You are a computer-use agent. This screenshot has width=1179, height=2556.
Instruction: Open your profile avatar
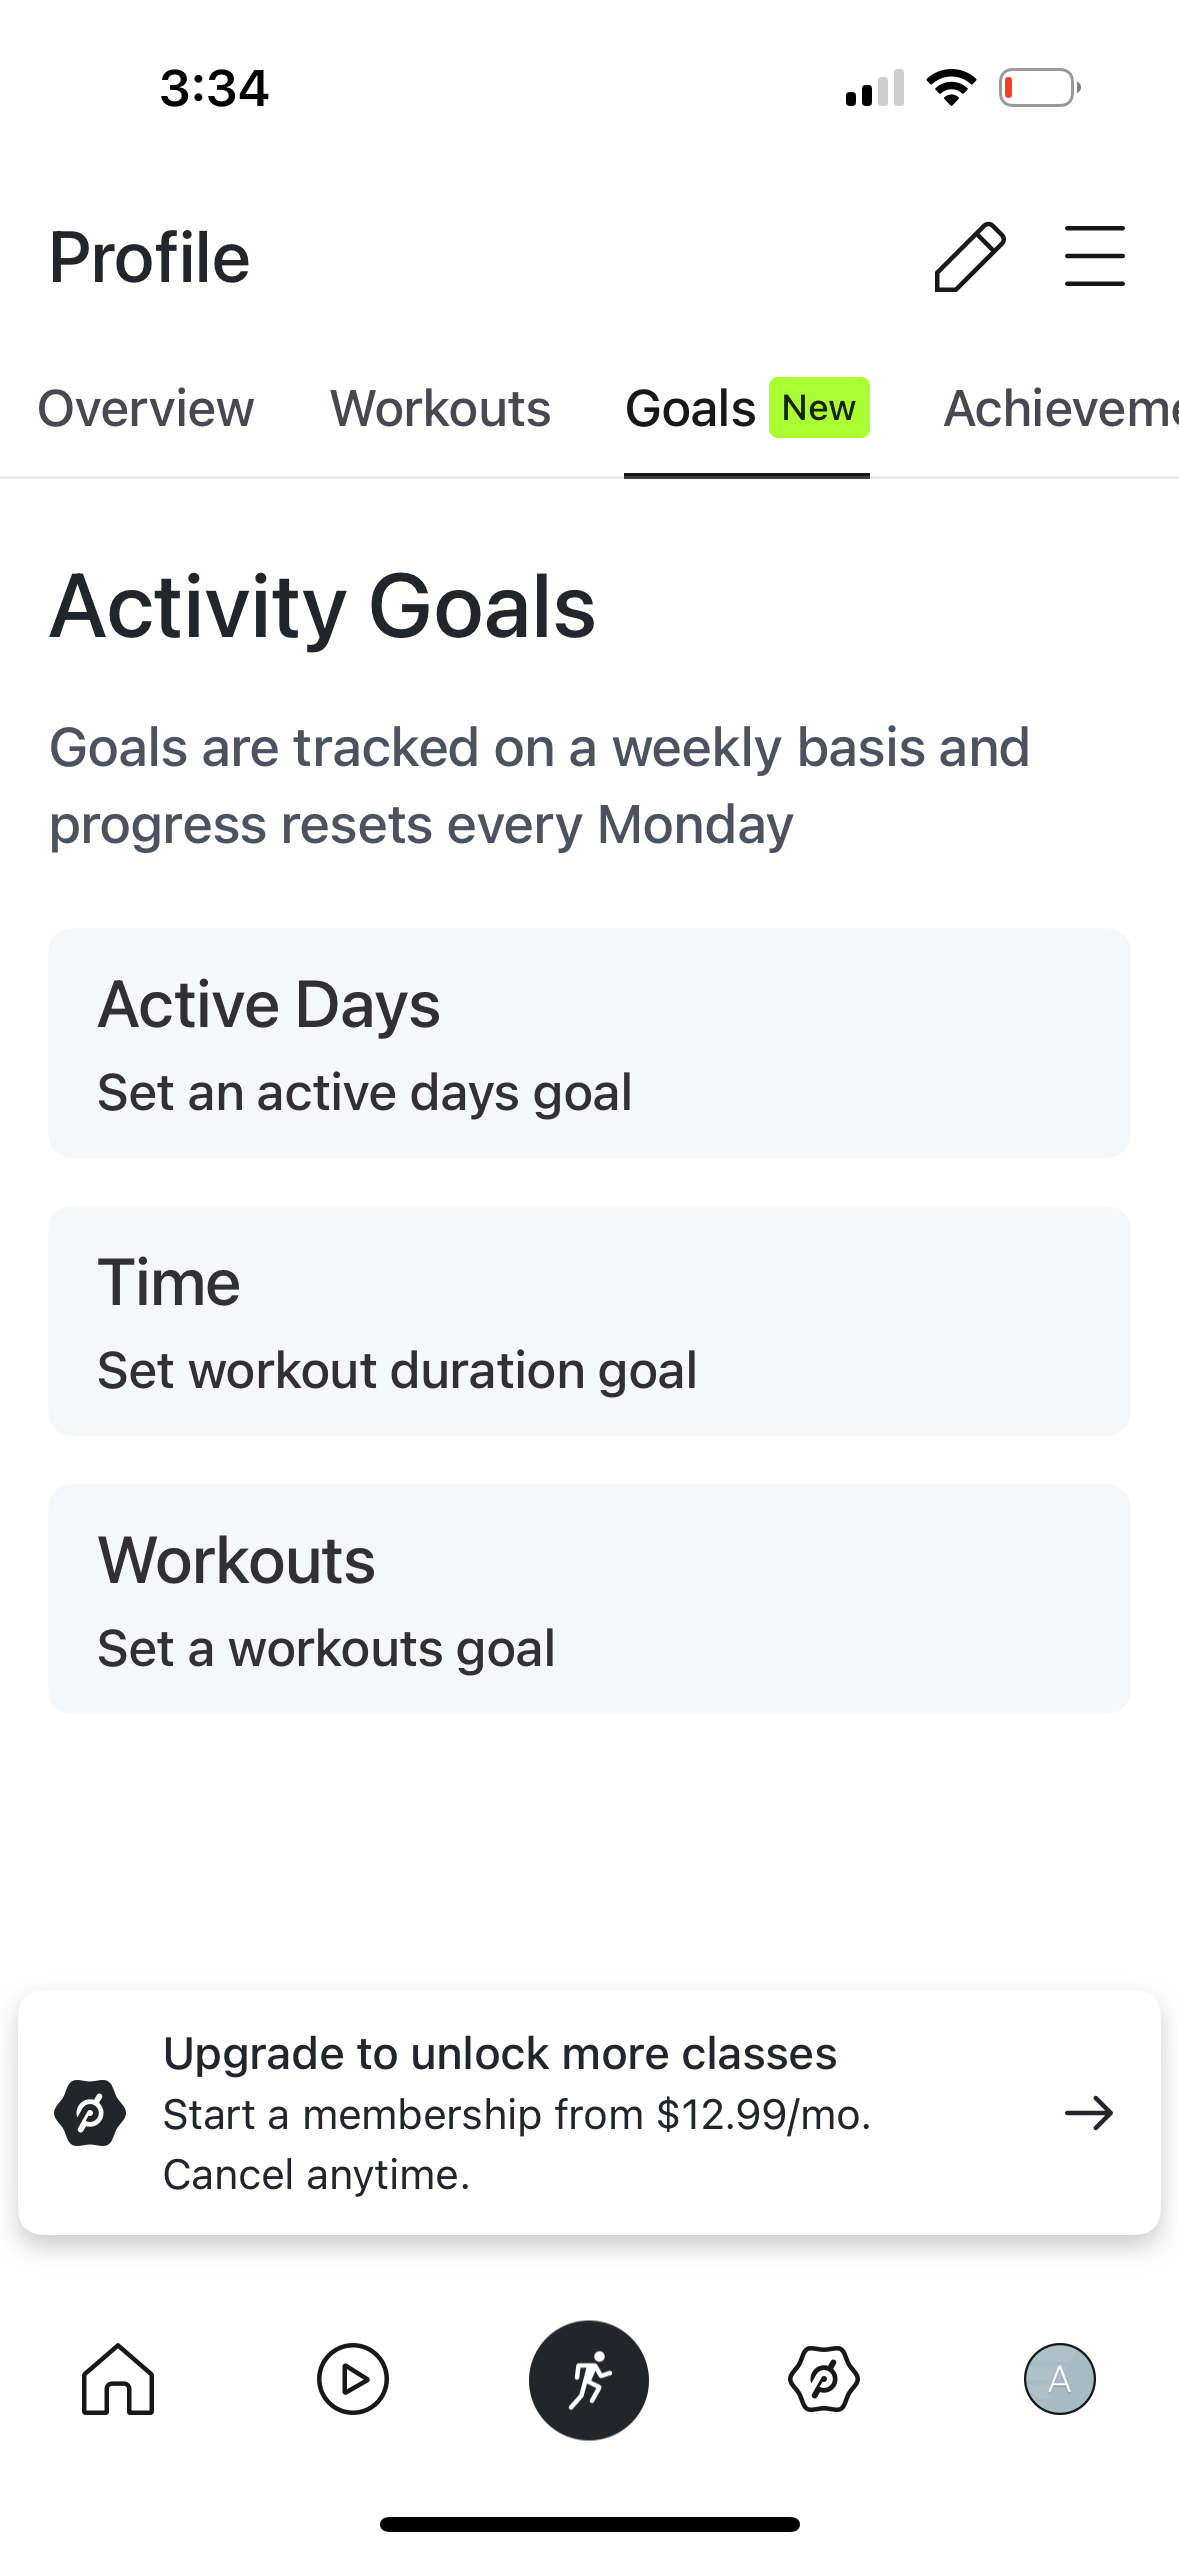[x=1060, y=2380]
